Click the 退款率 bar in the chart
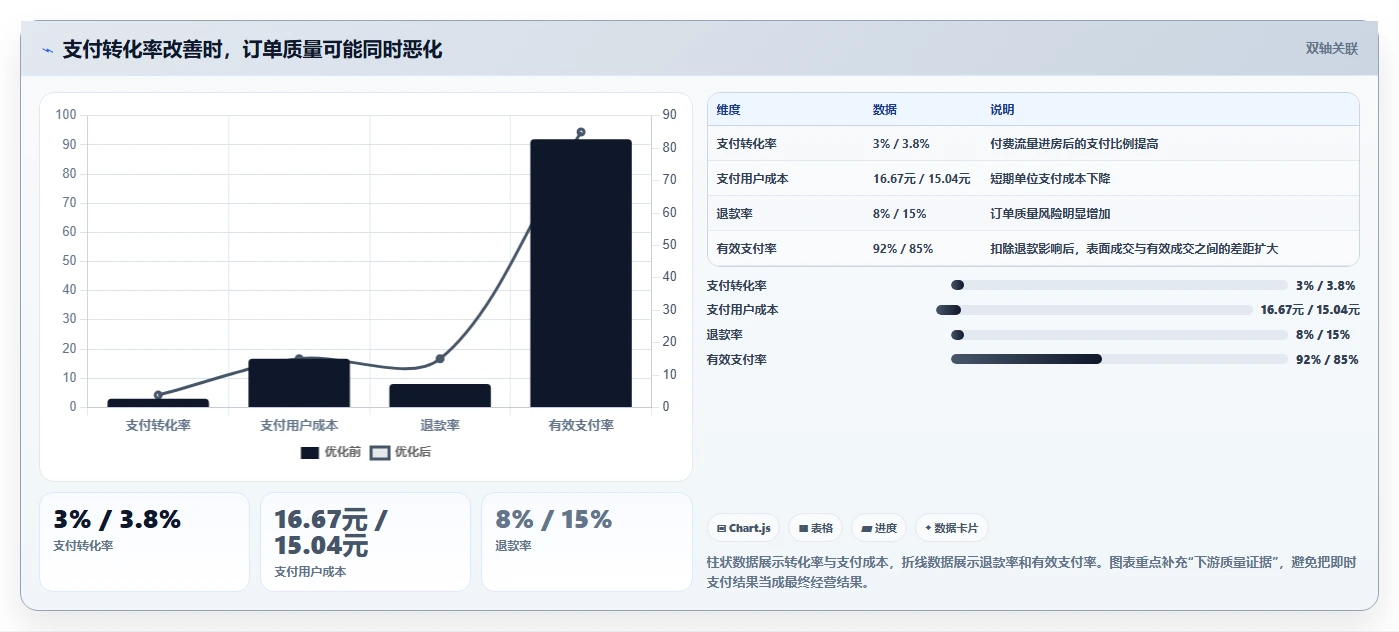1399x632 pixels. click(x=440, y=396)
